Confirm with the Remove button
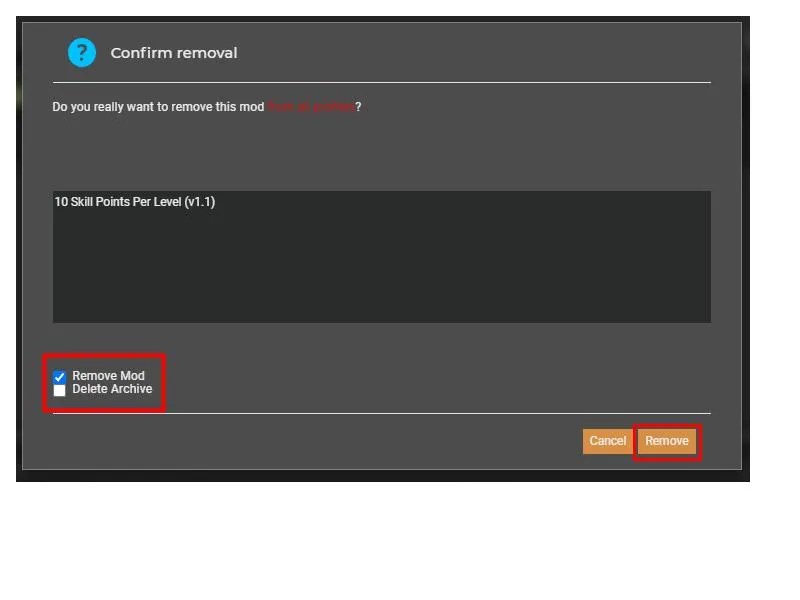The image size is (800, 600). click(x=667, y=441)
